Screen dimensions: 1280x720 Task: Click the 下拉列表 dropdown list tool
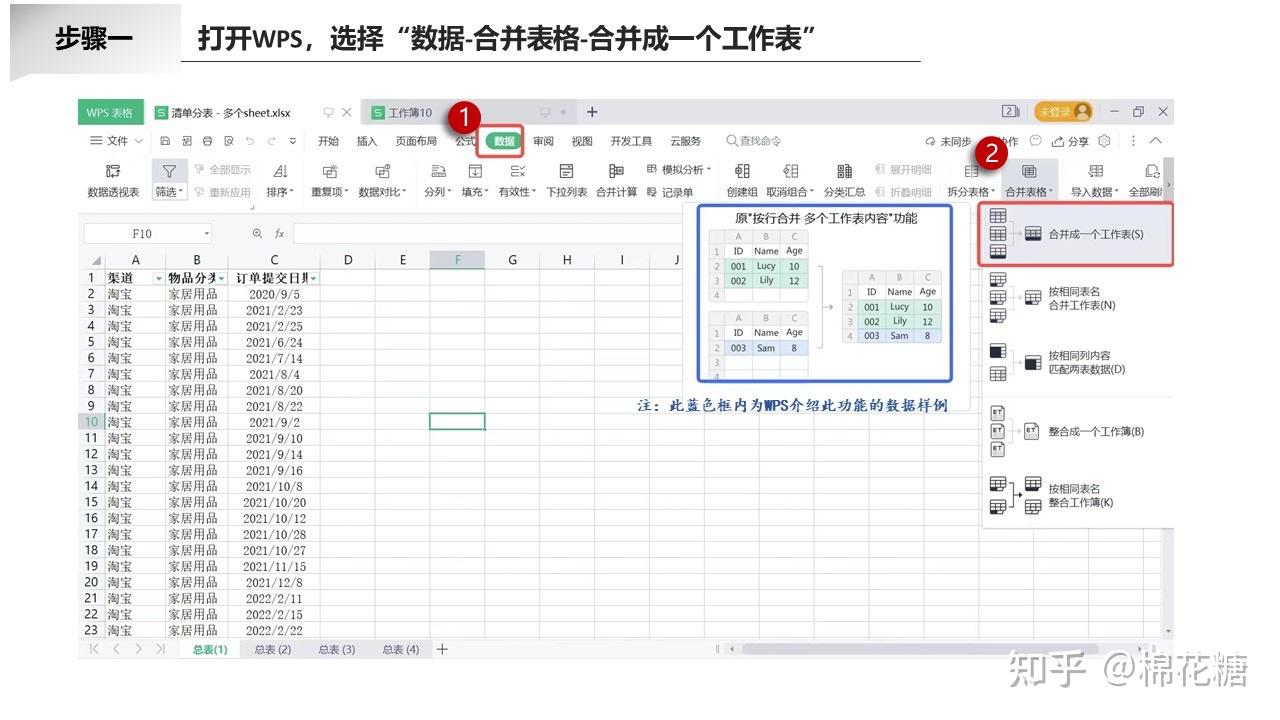[x=566, y=180]
